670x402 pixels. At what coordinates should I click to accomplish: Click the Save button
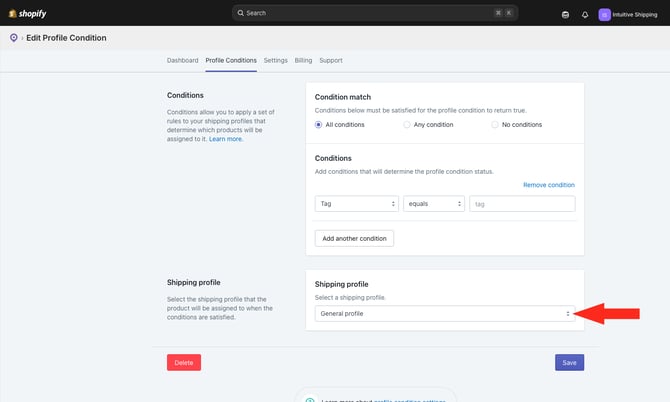coord(569,362)
